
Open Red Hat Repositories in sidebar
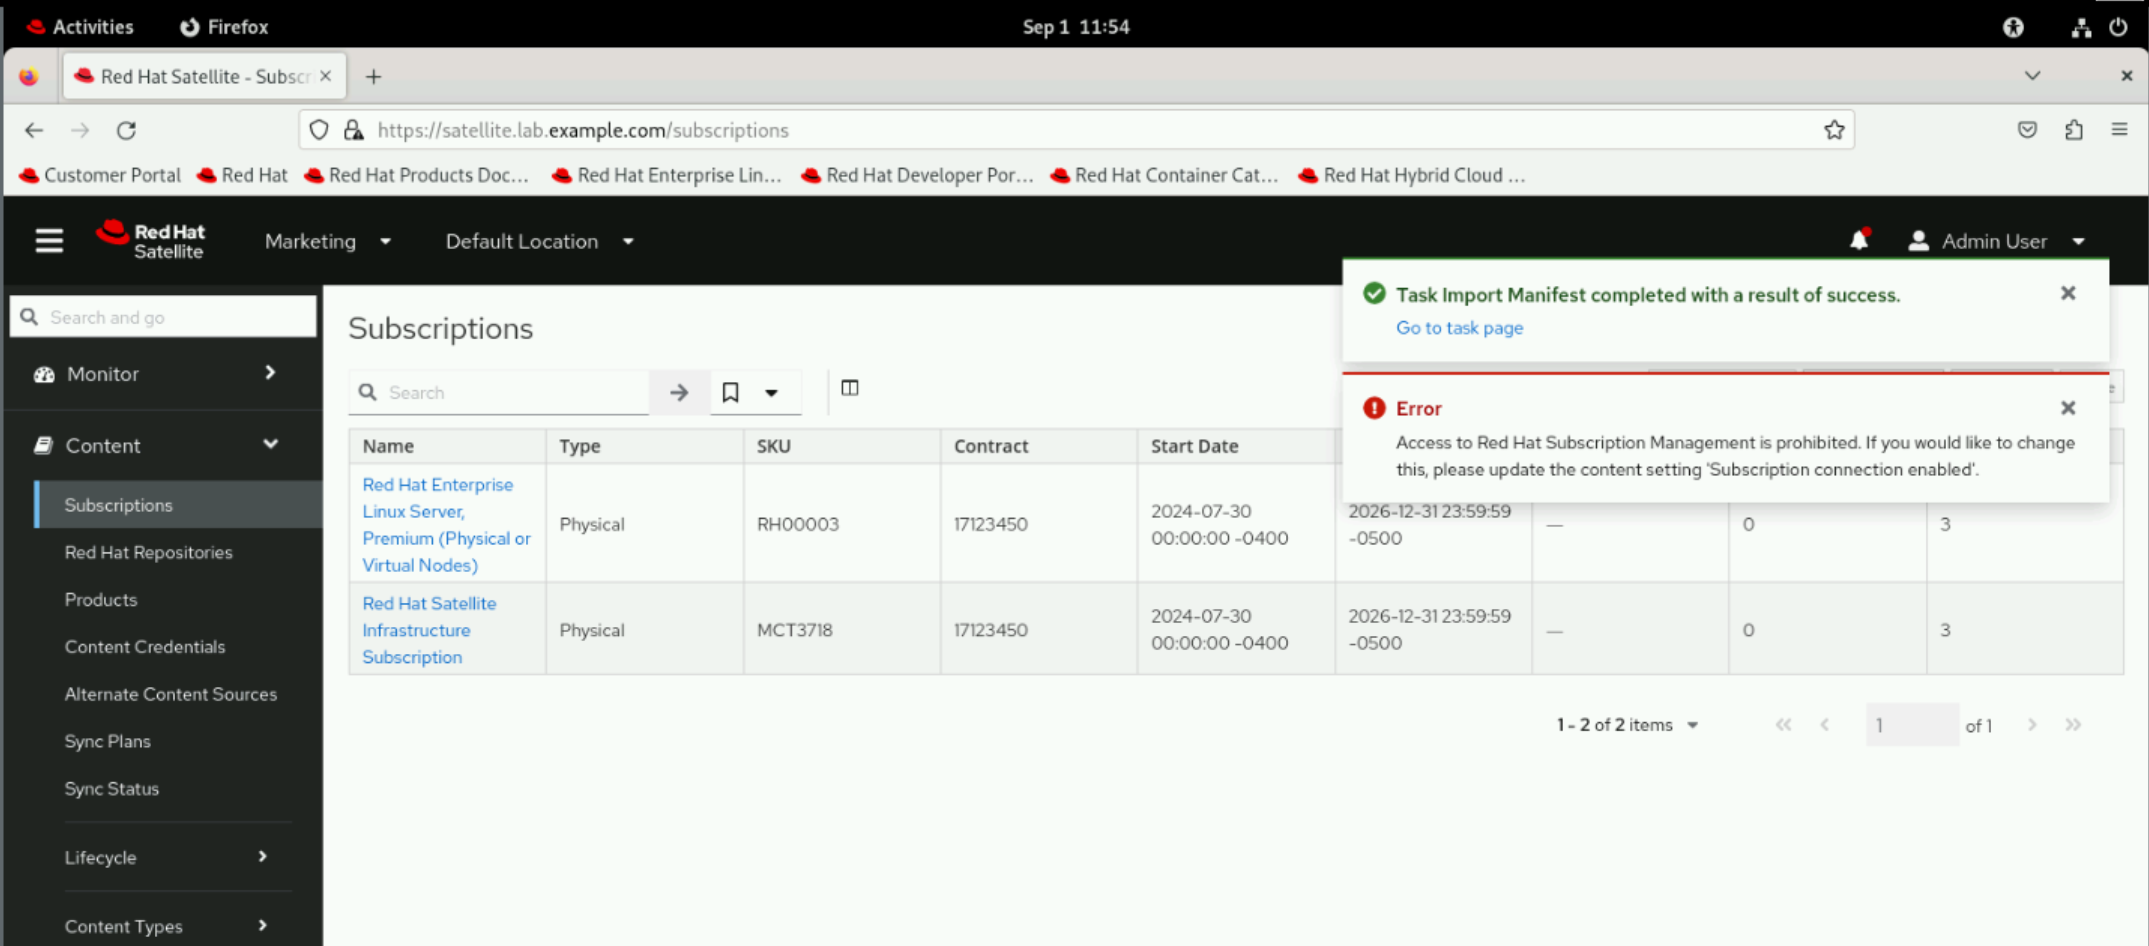click(x=148, y=552)
